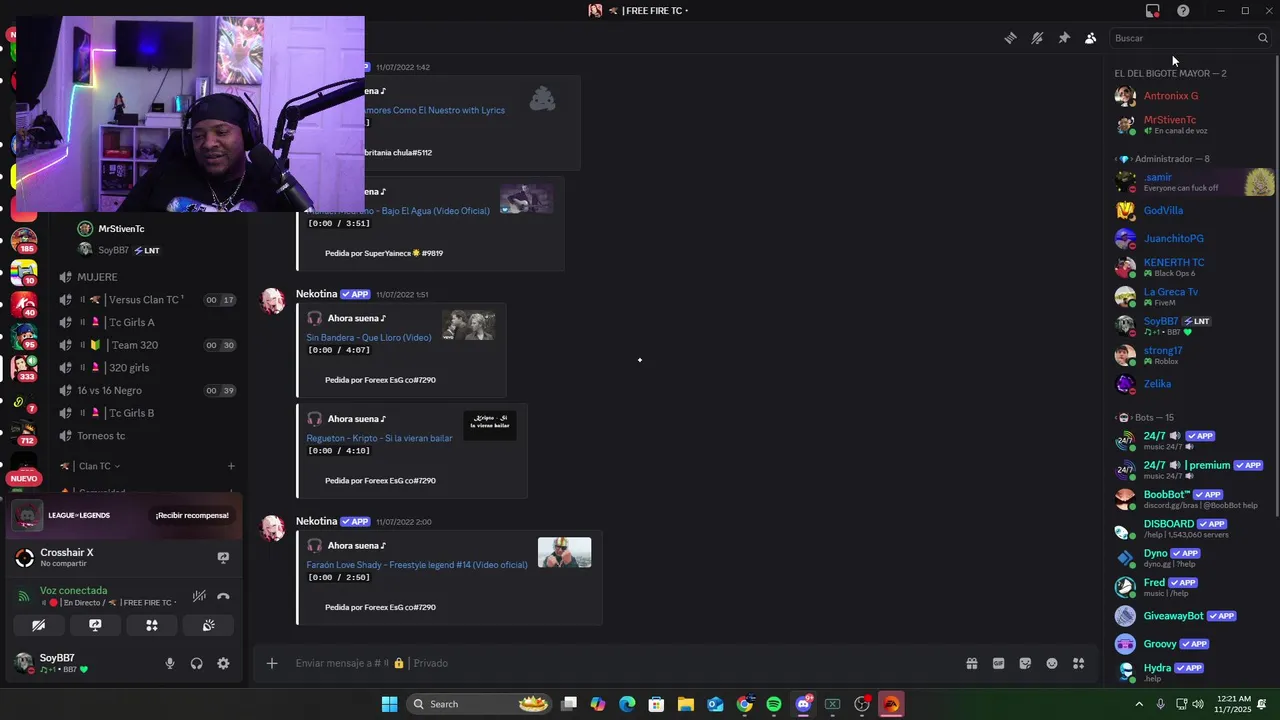The height and width of the screenshot is (720, 1280).
Task: Join the Tc Girls A voice channel
Action: tap(146, 322)
